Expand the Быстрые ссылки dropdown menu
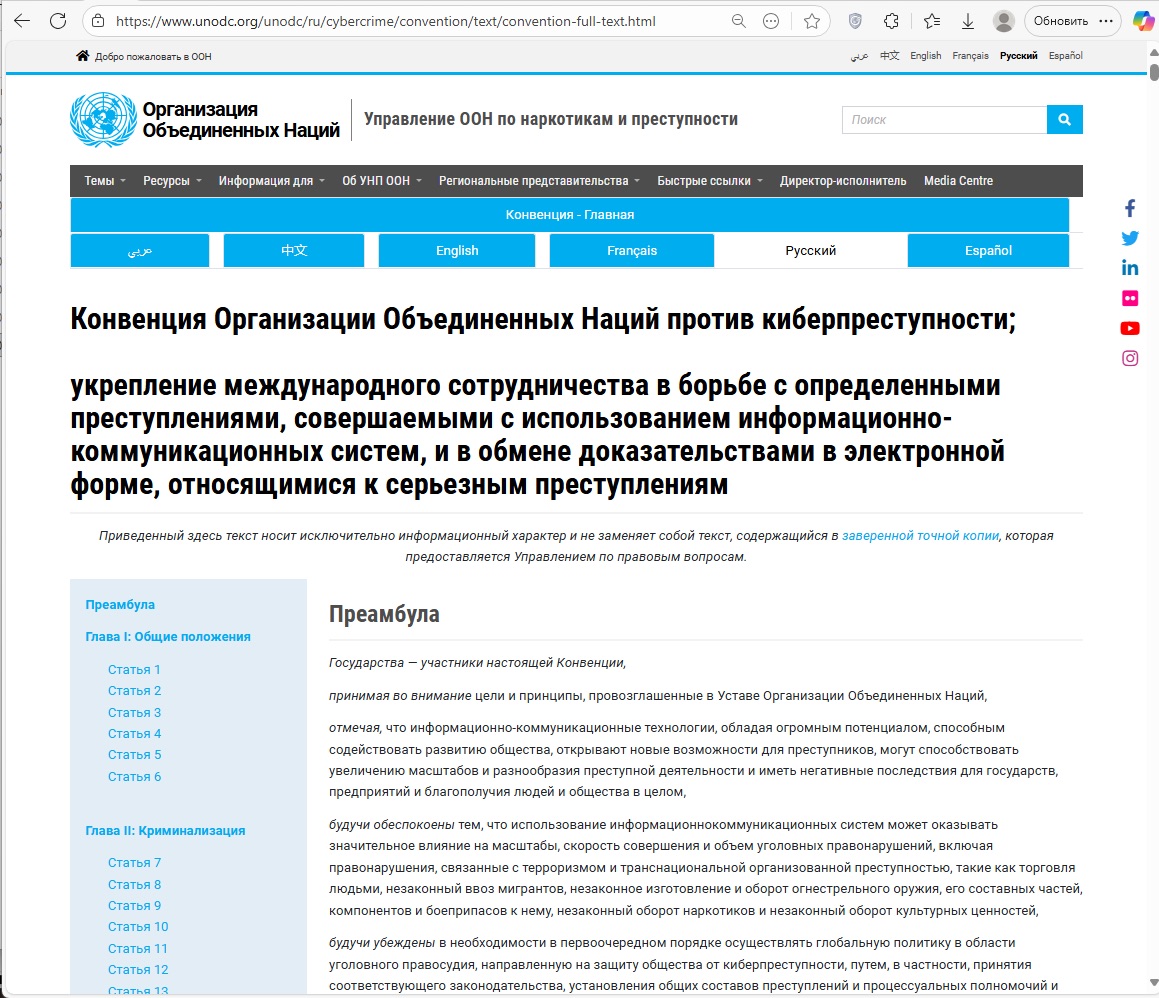This screenshot has height=998, width=1159. tap(710, 181)
